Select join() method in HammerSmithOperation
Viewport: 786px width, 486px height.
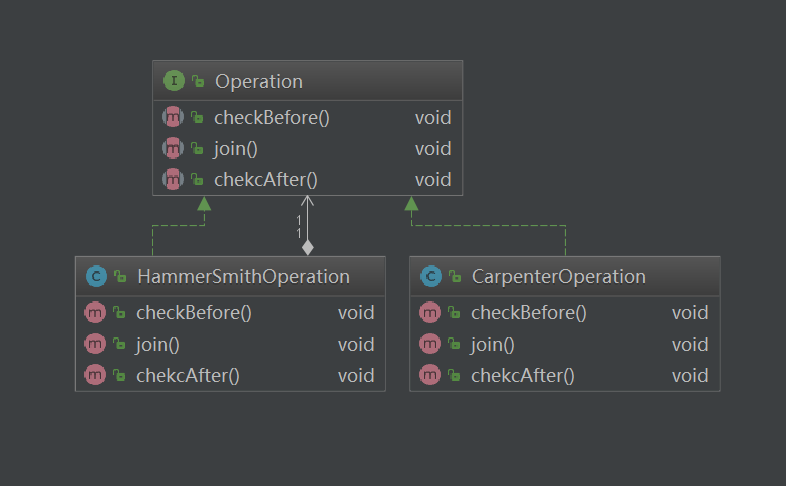158,345
